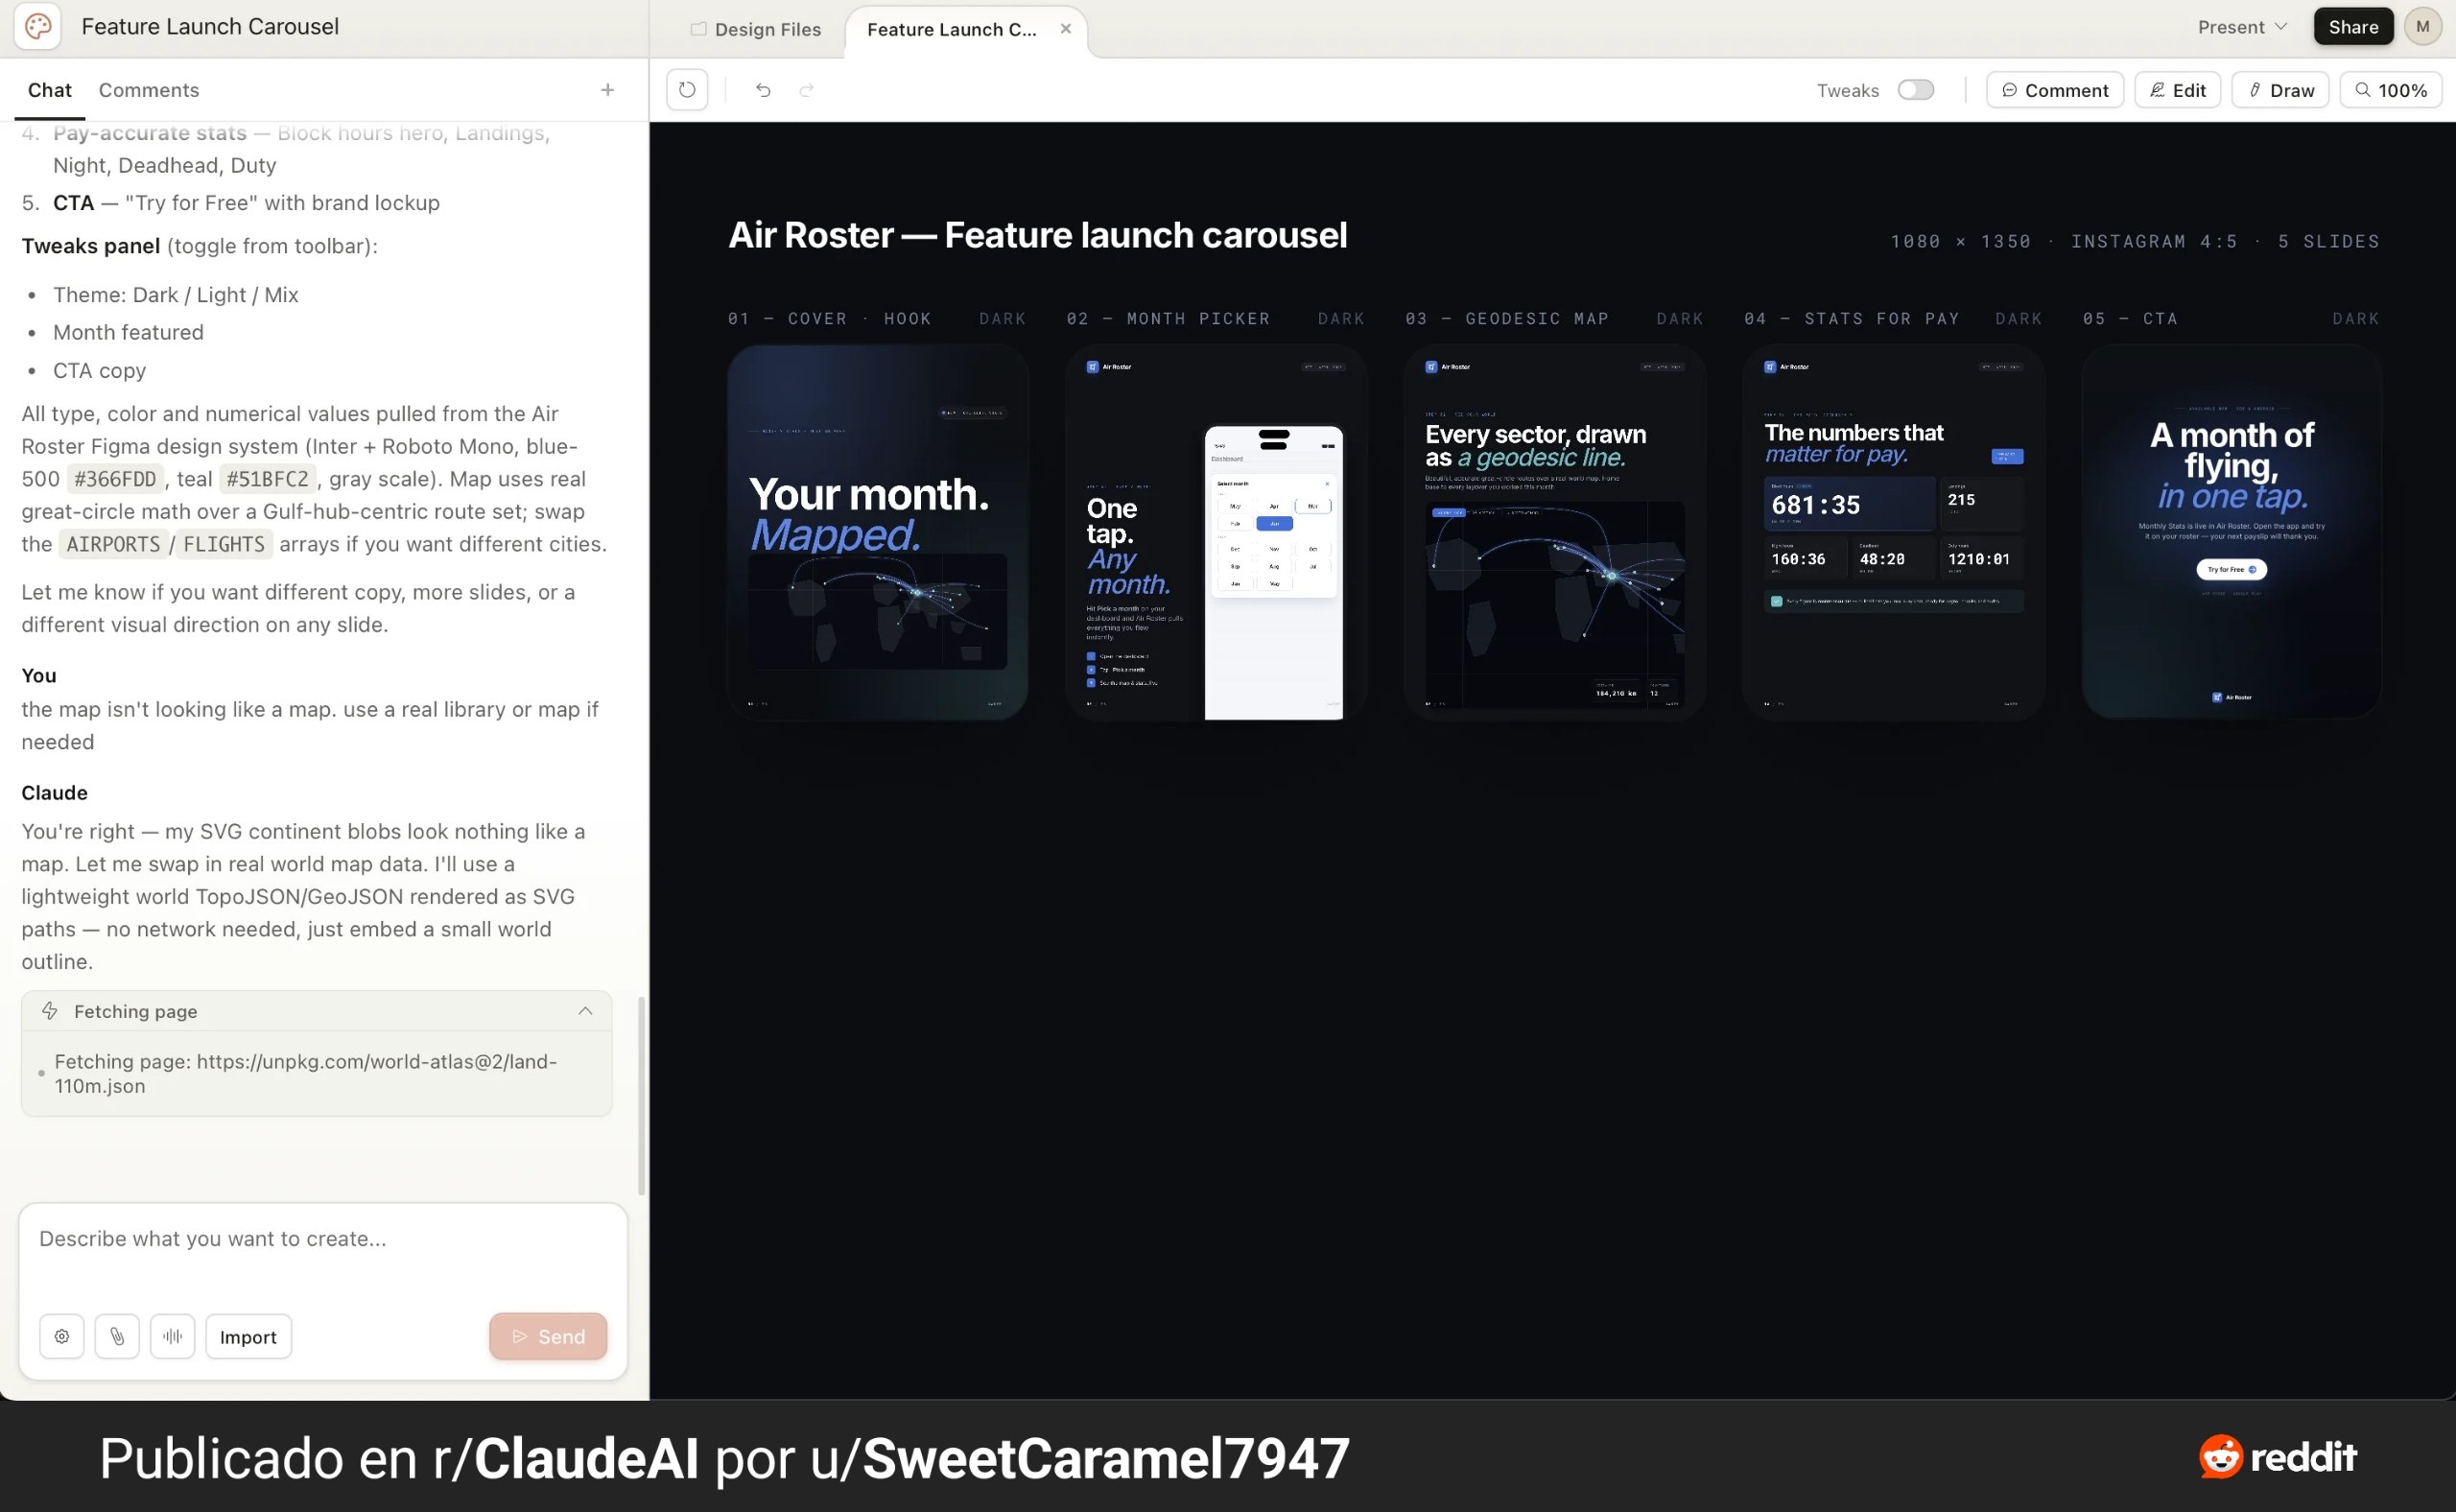Image resolution: width=2456 pixels, height=1512 pixels.
Task: Click the FLIGHTS code token
Action: [x=224, y=544]
